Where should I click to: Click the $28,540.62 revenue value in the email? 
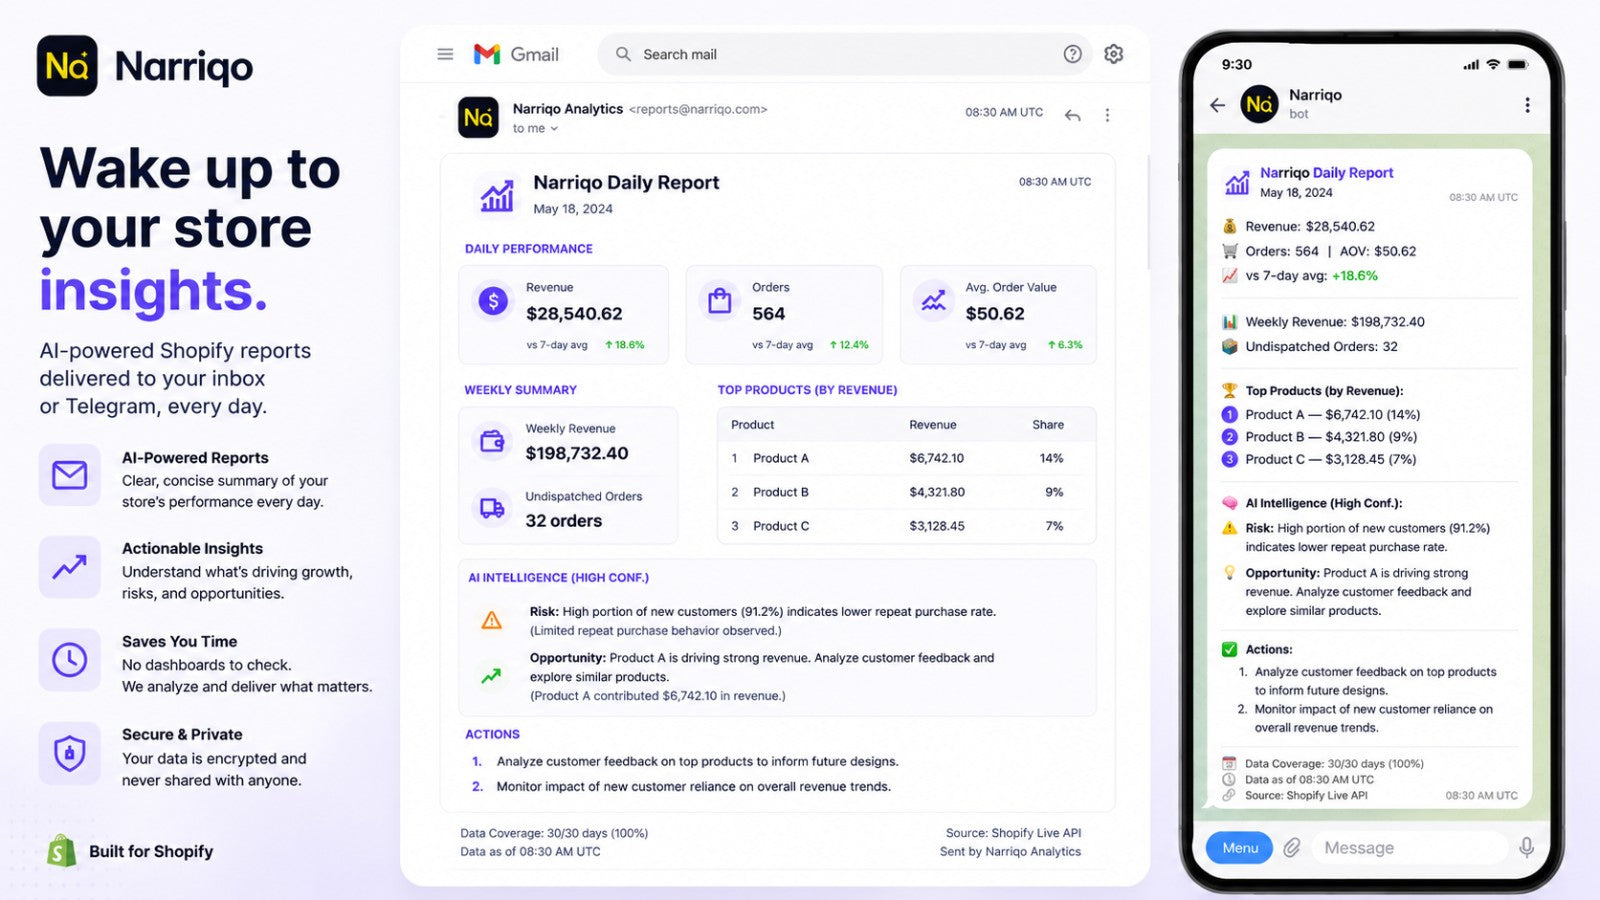pyautogui.click(x=574, y=314)
